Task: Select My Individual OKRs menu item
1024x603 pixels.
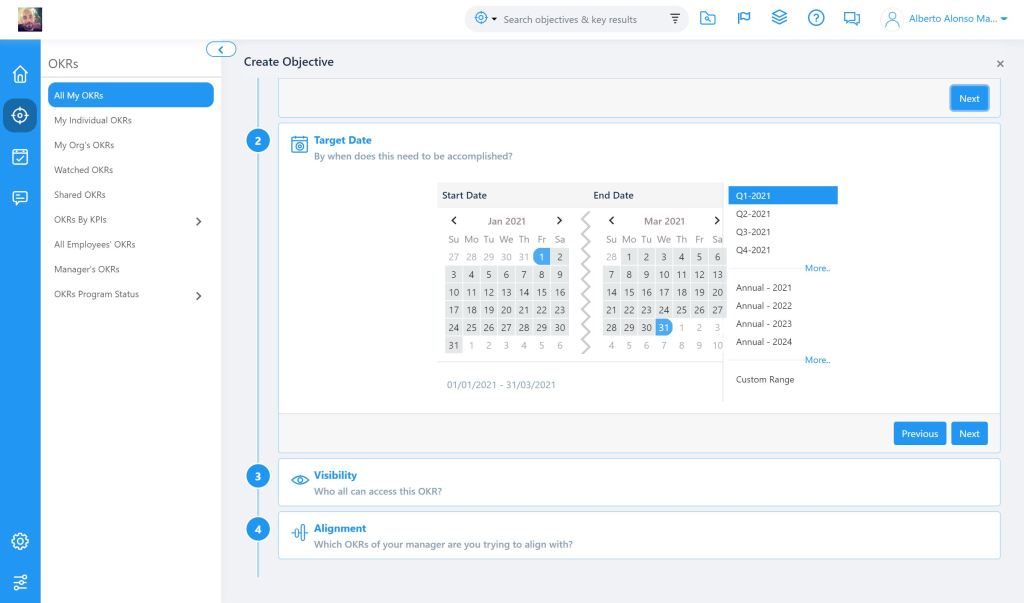Action: (x=93, y=120)
